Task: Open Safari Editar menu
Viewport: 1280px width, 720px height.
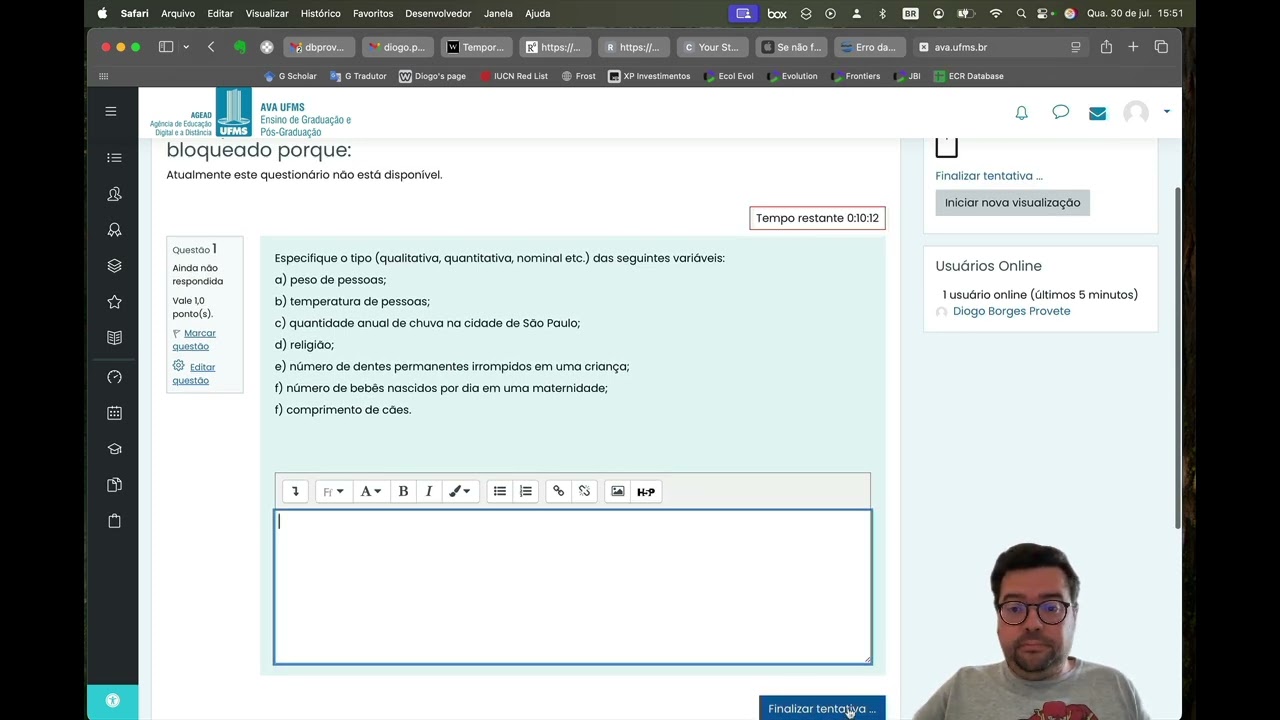Action: (220, 13)
